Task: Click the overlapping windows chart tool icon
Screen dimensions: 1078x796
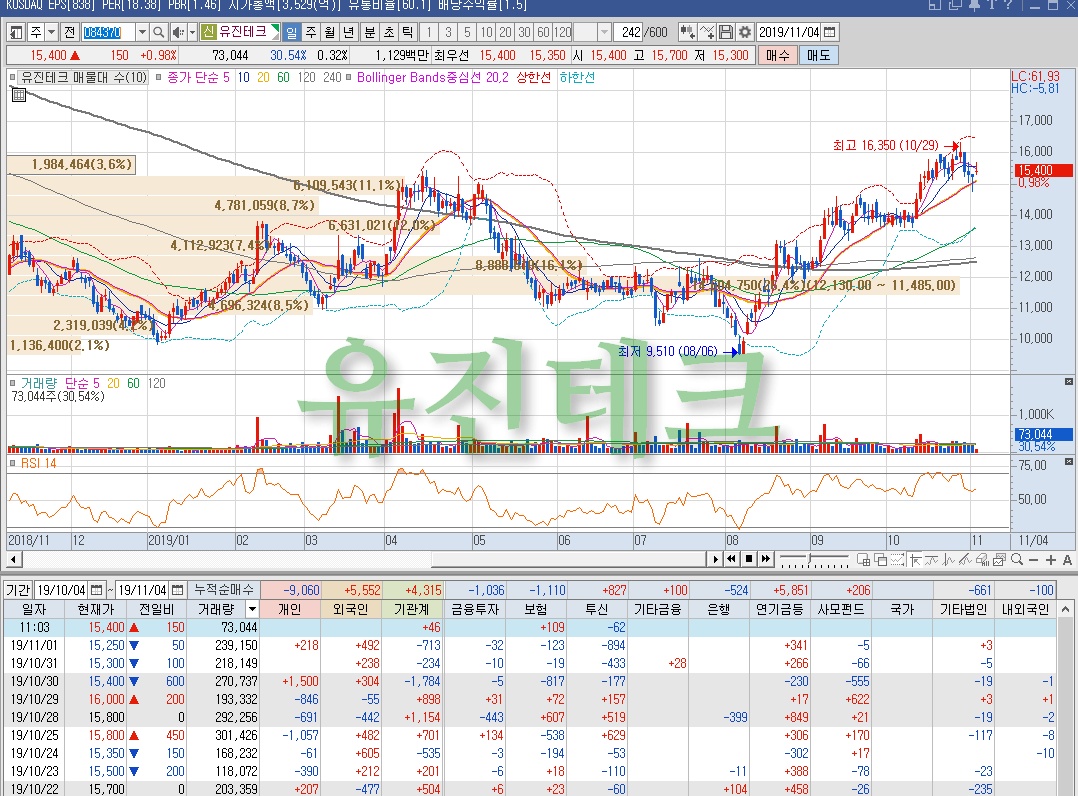Action: [x=881, y=560]
